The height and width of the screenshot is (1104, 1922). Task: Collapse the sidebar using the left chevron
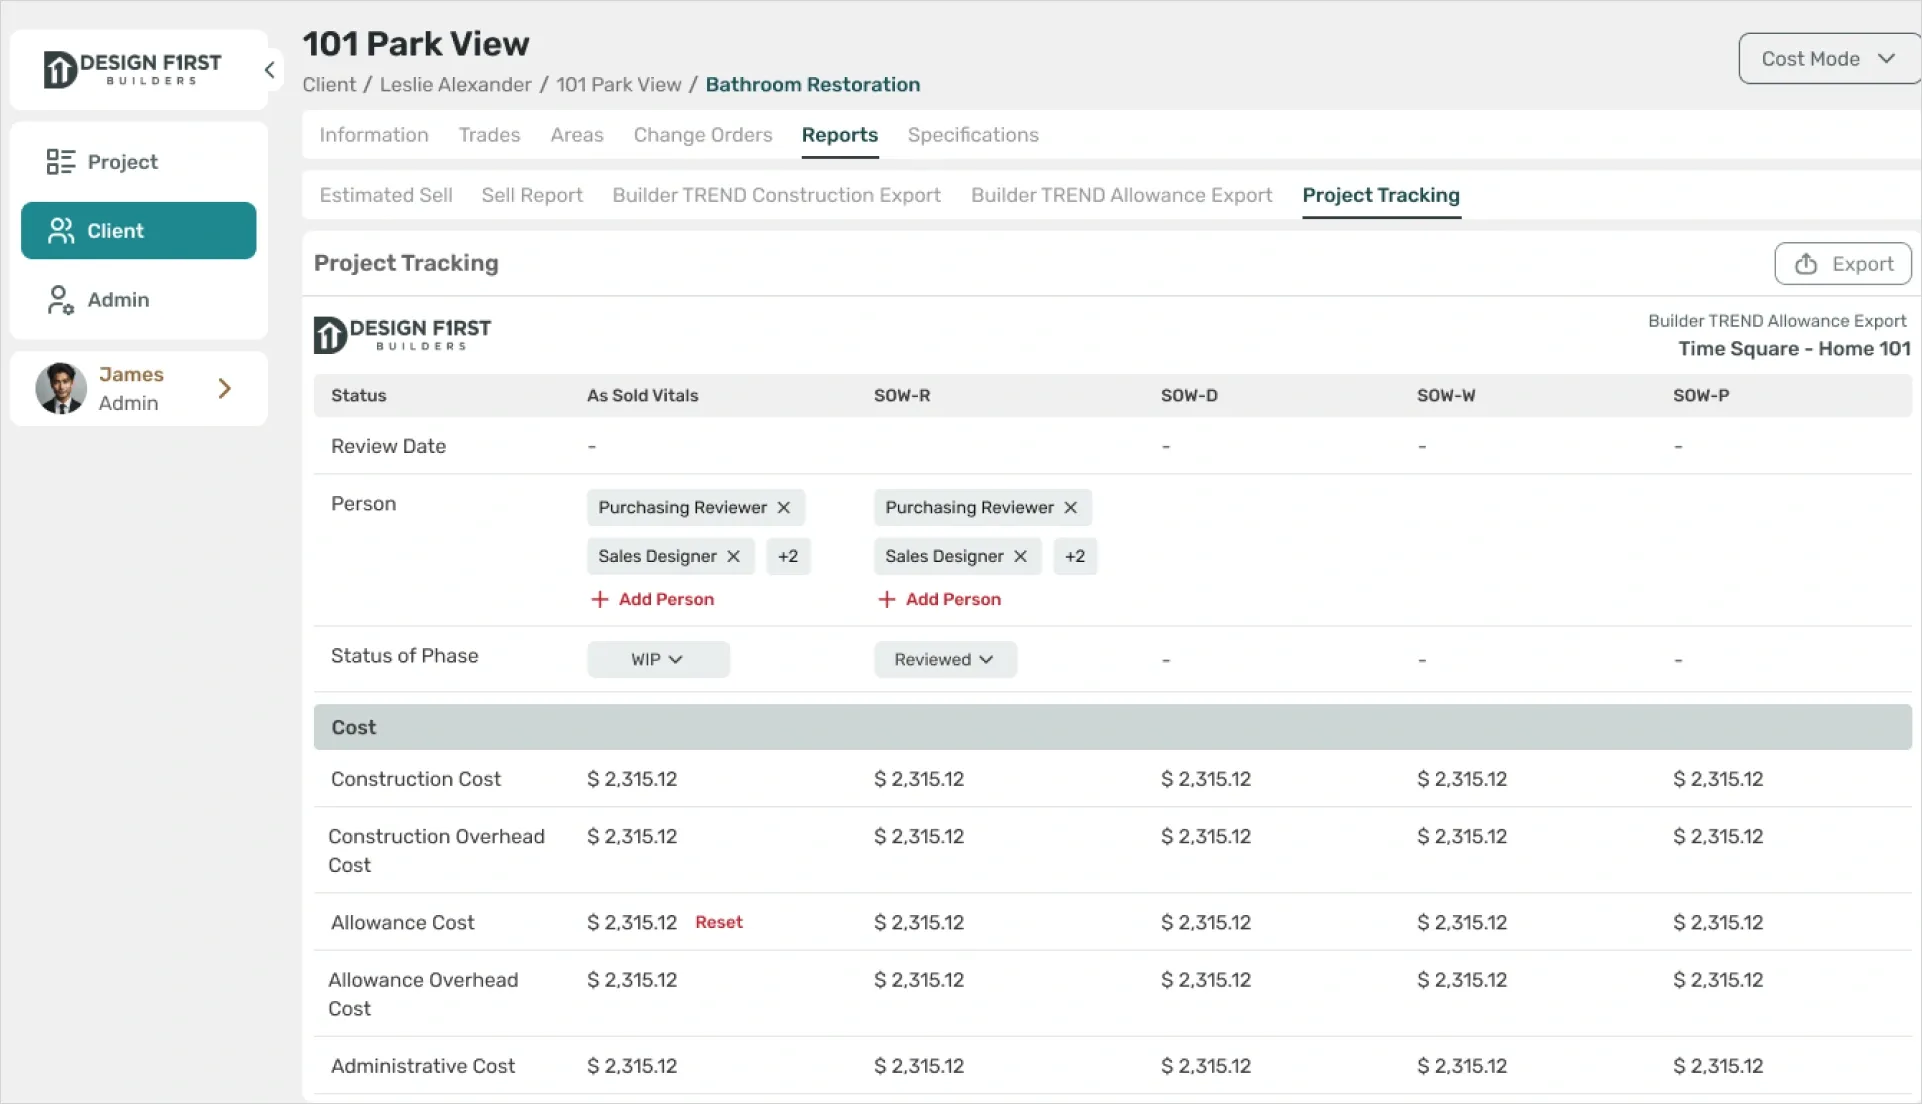pyautogui.click(x=269, y=69)
